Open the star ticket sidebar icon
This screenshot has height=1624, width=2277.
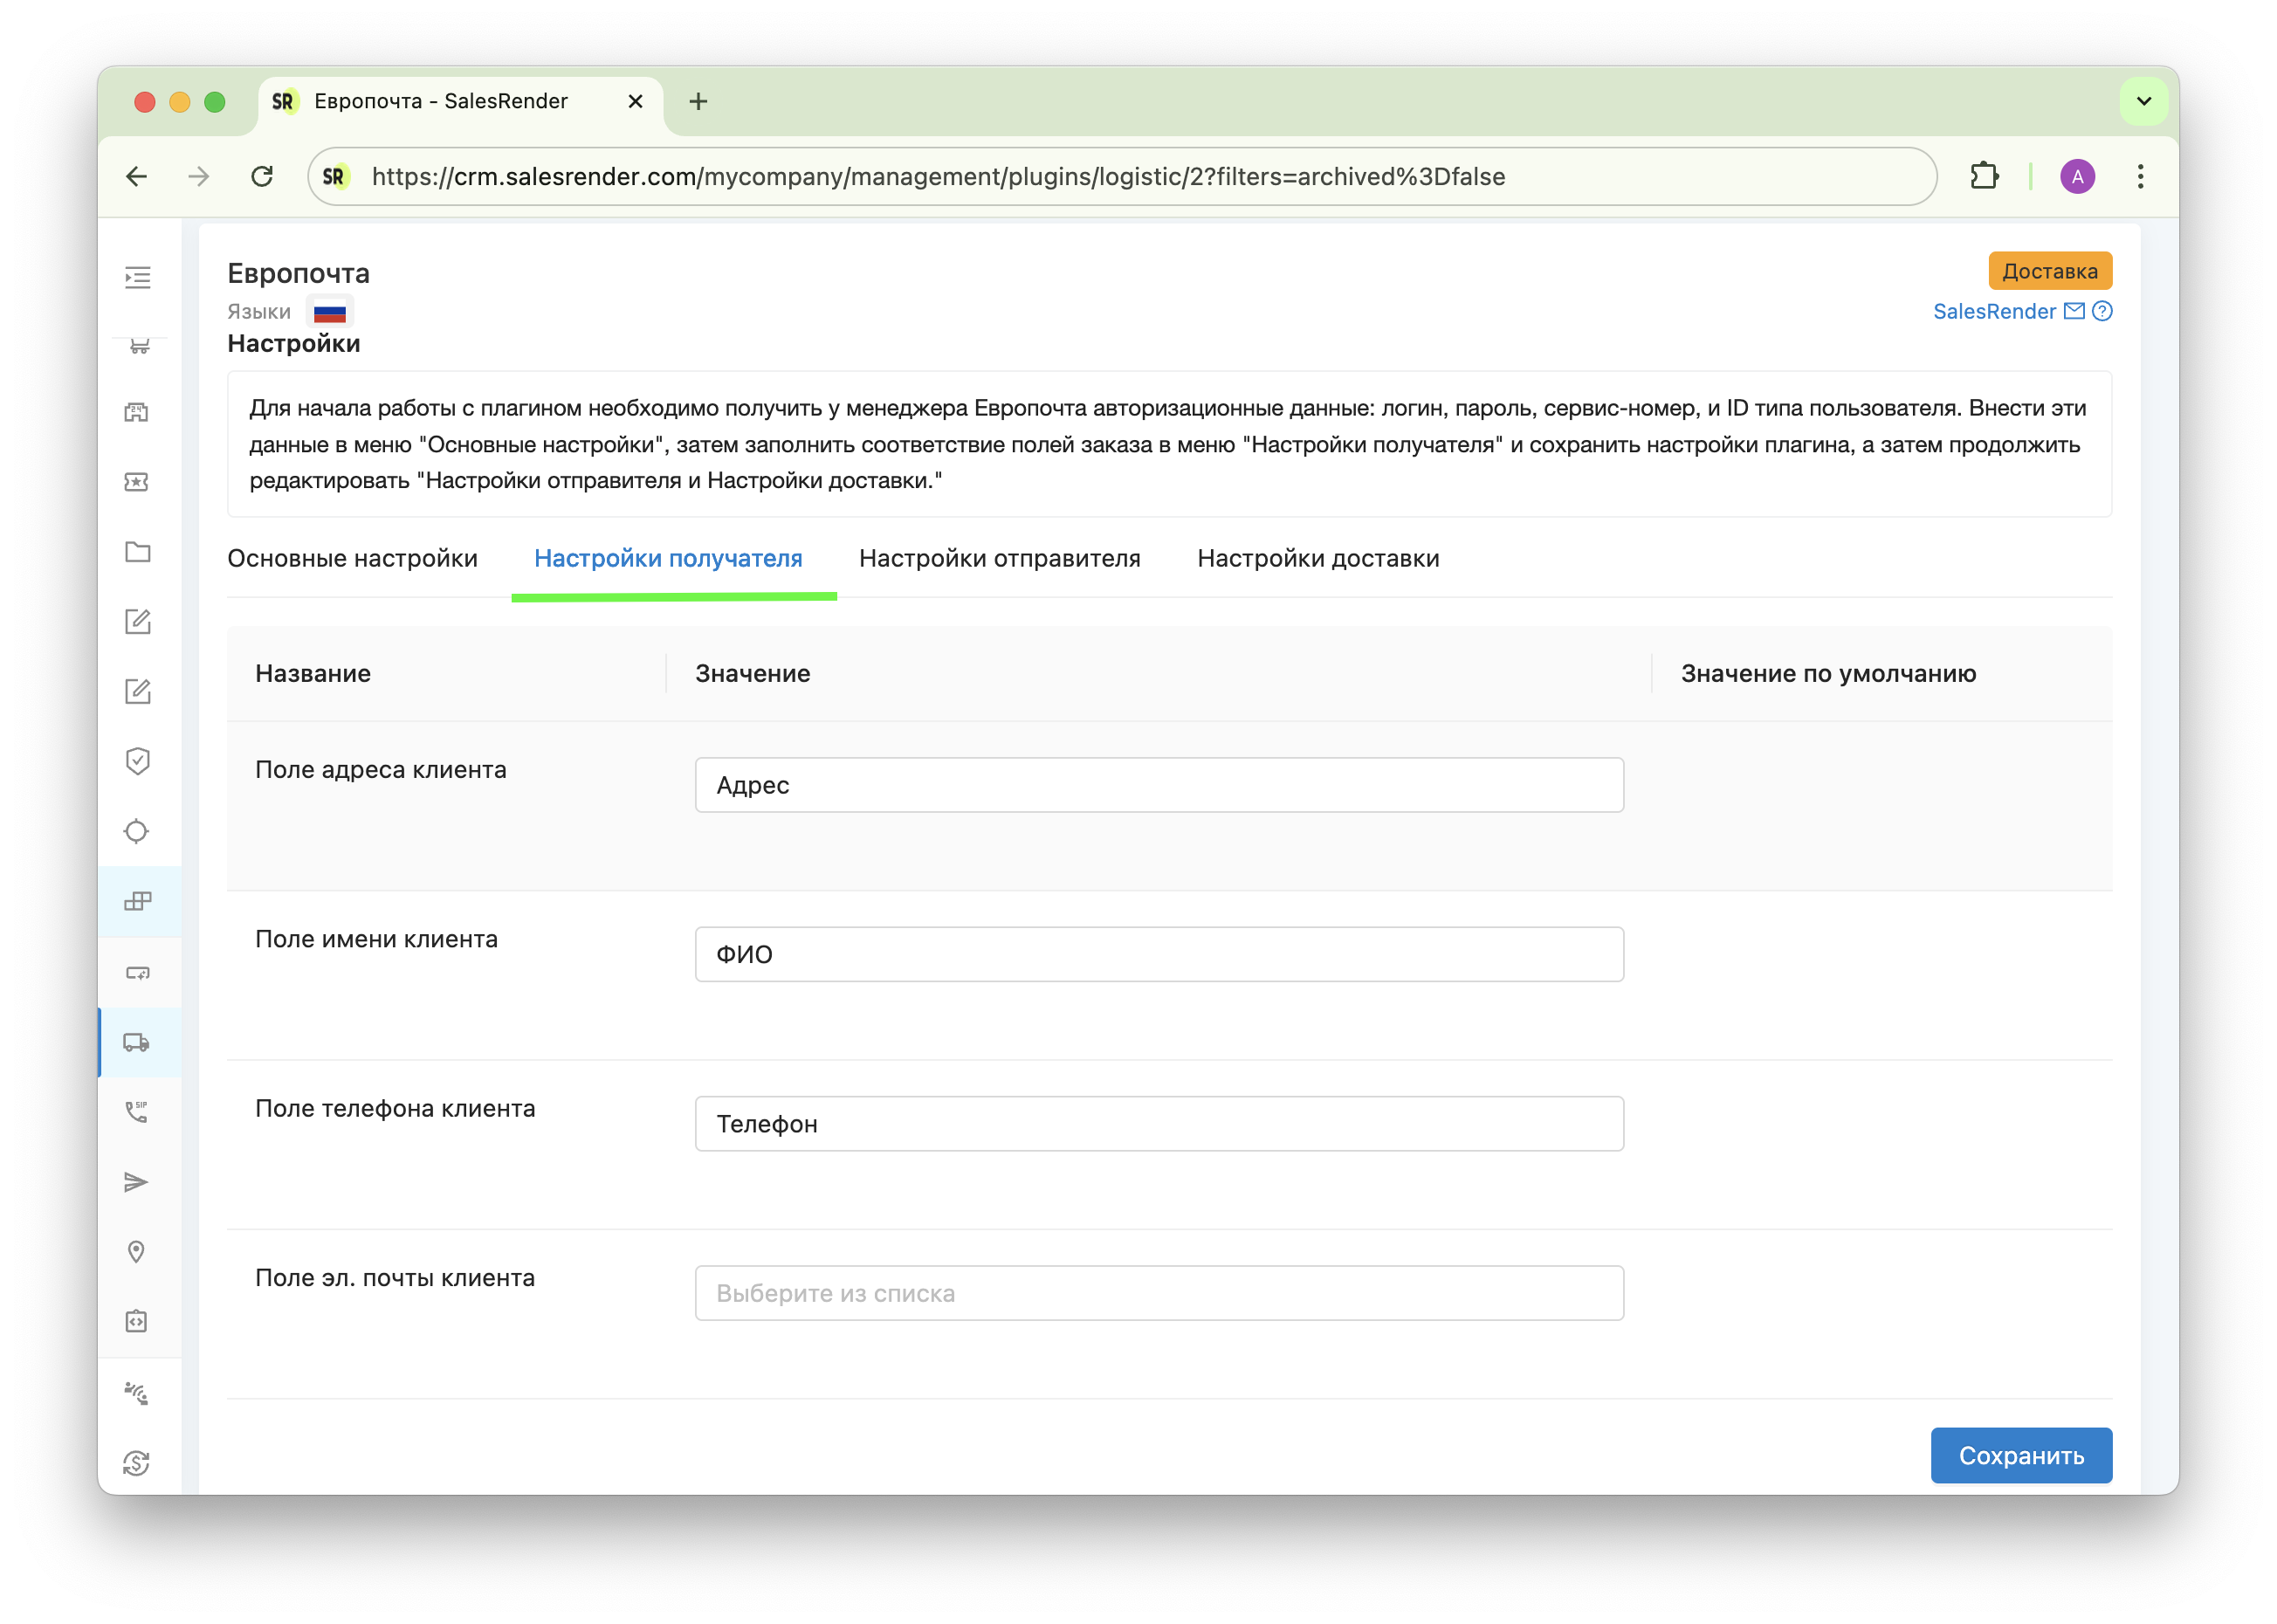(x=137, y=482)
